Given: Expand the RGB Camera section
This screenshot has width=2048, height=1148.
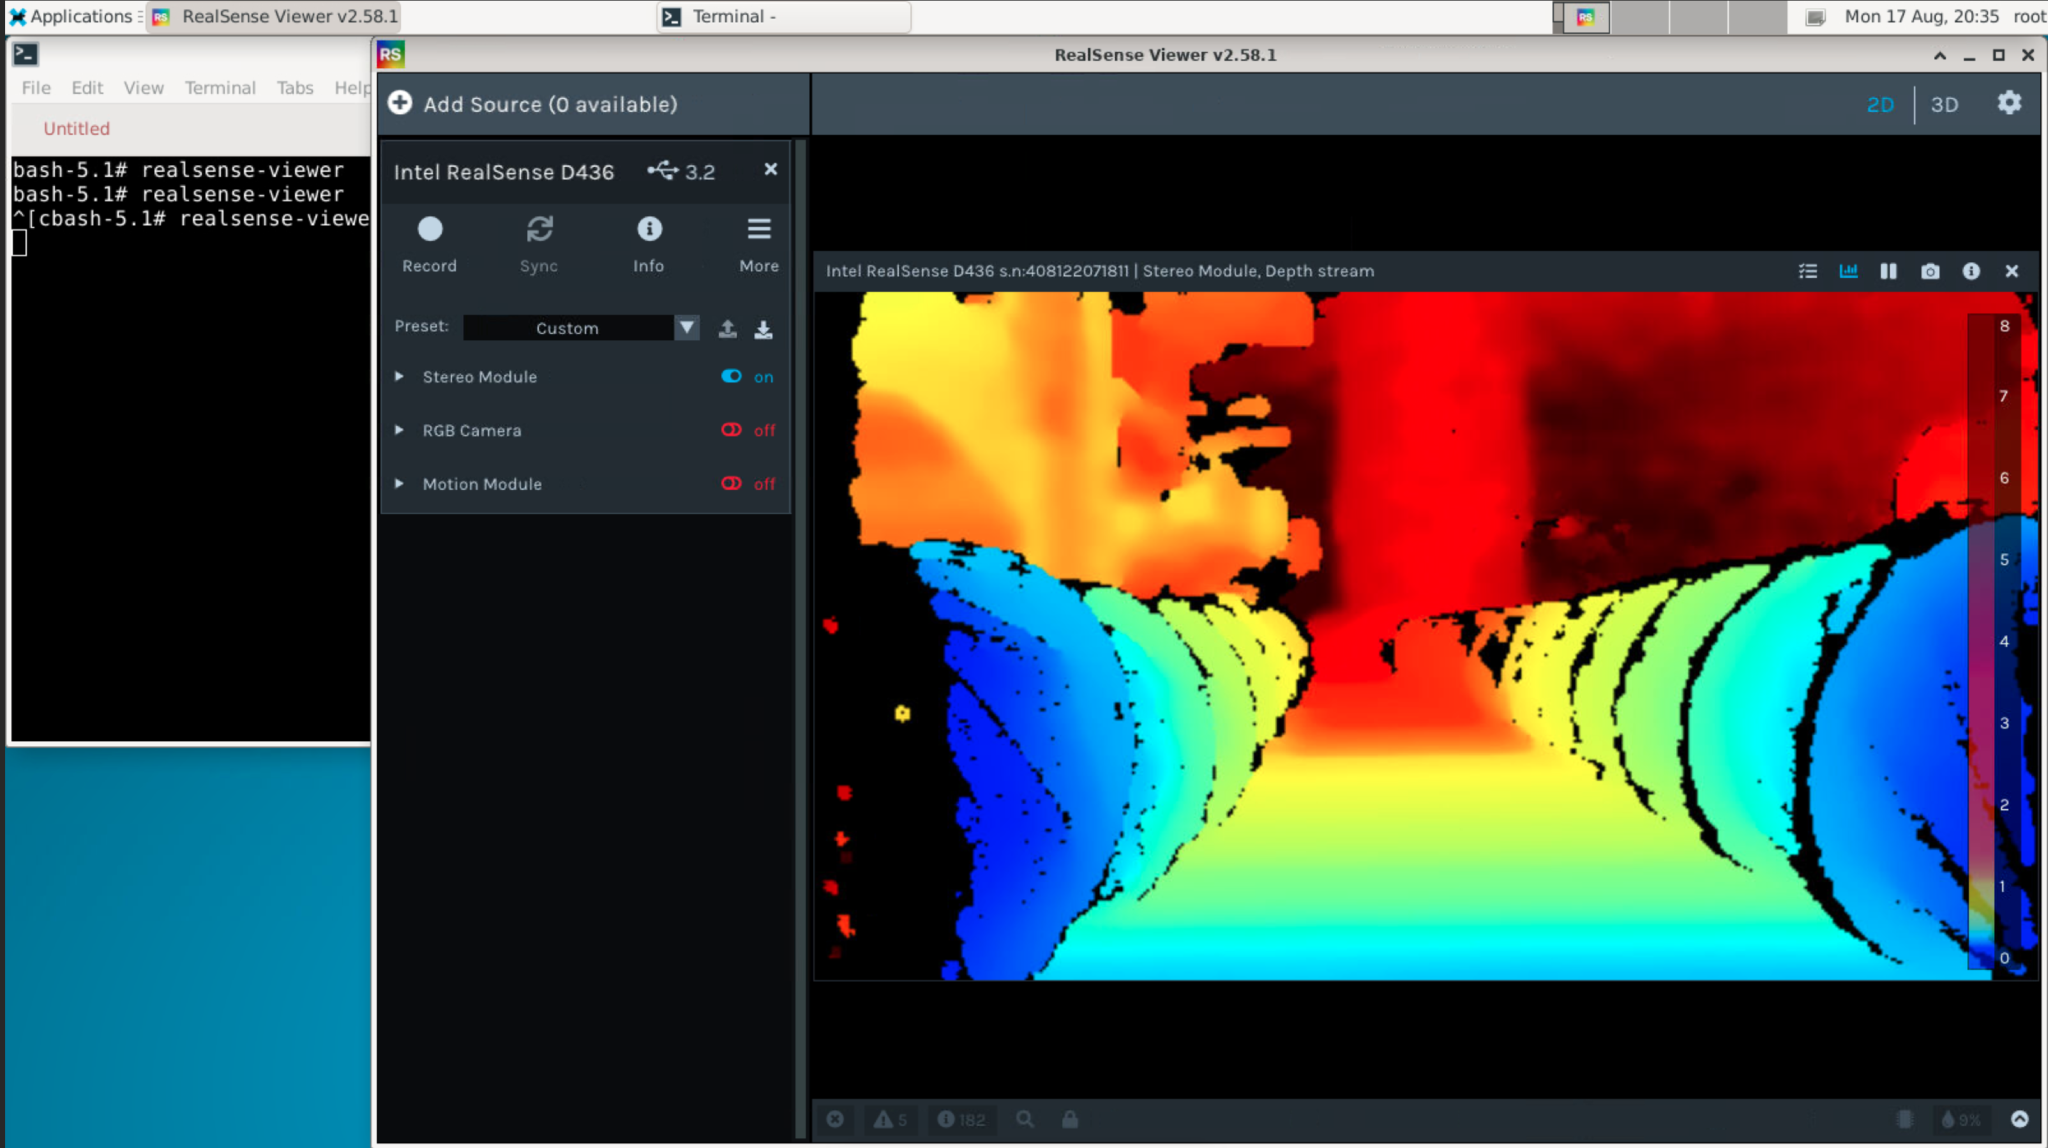Looking at the screenshot, I should [399, 430].
